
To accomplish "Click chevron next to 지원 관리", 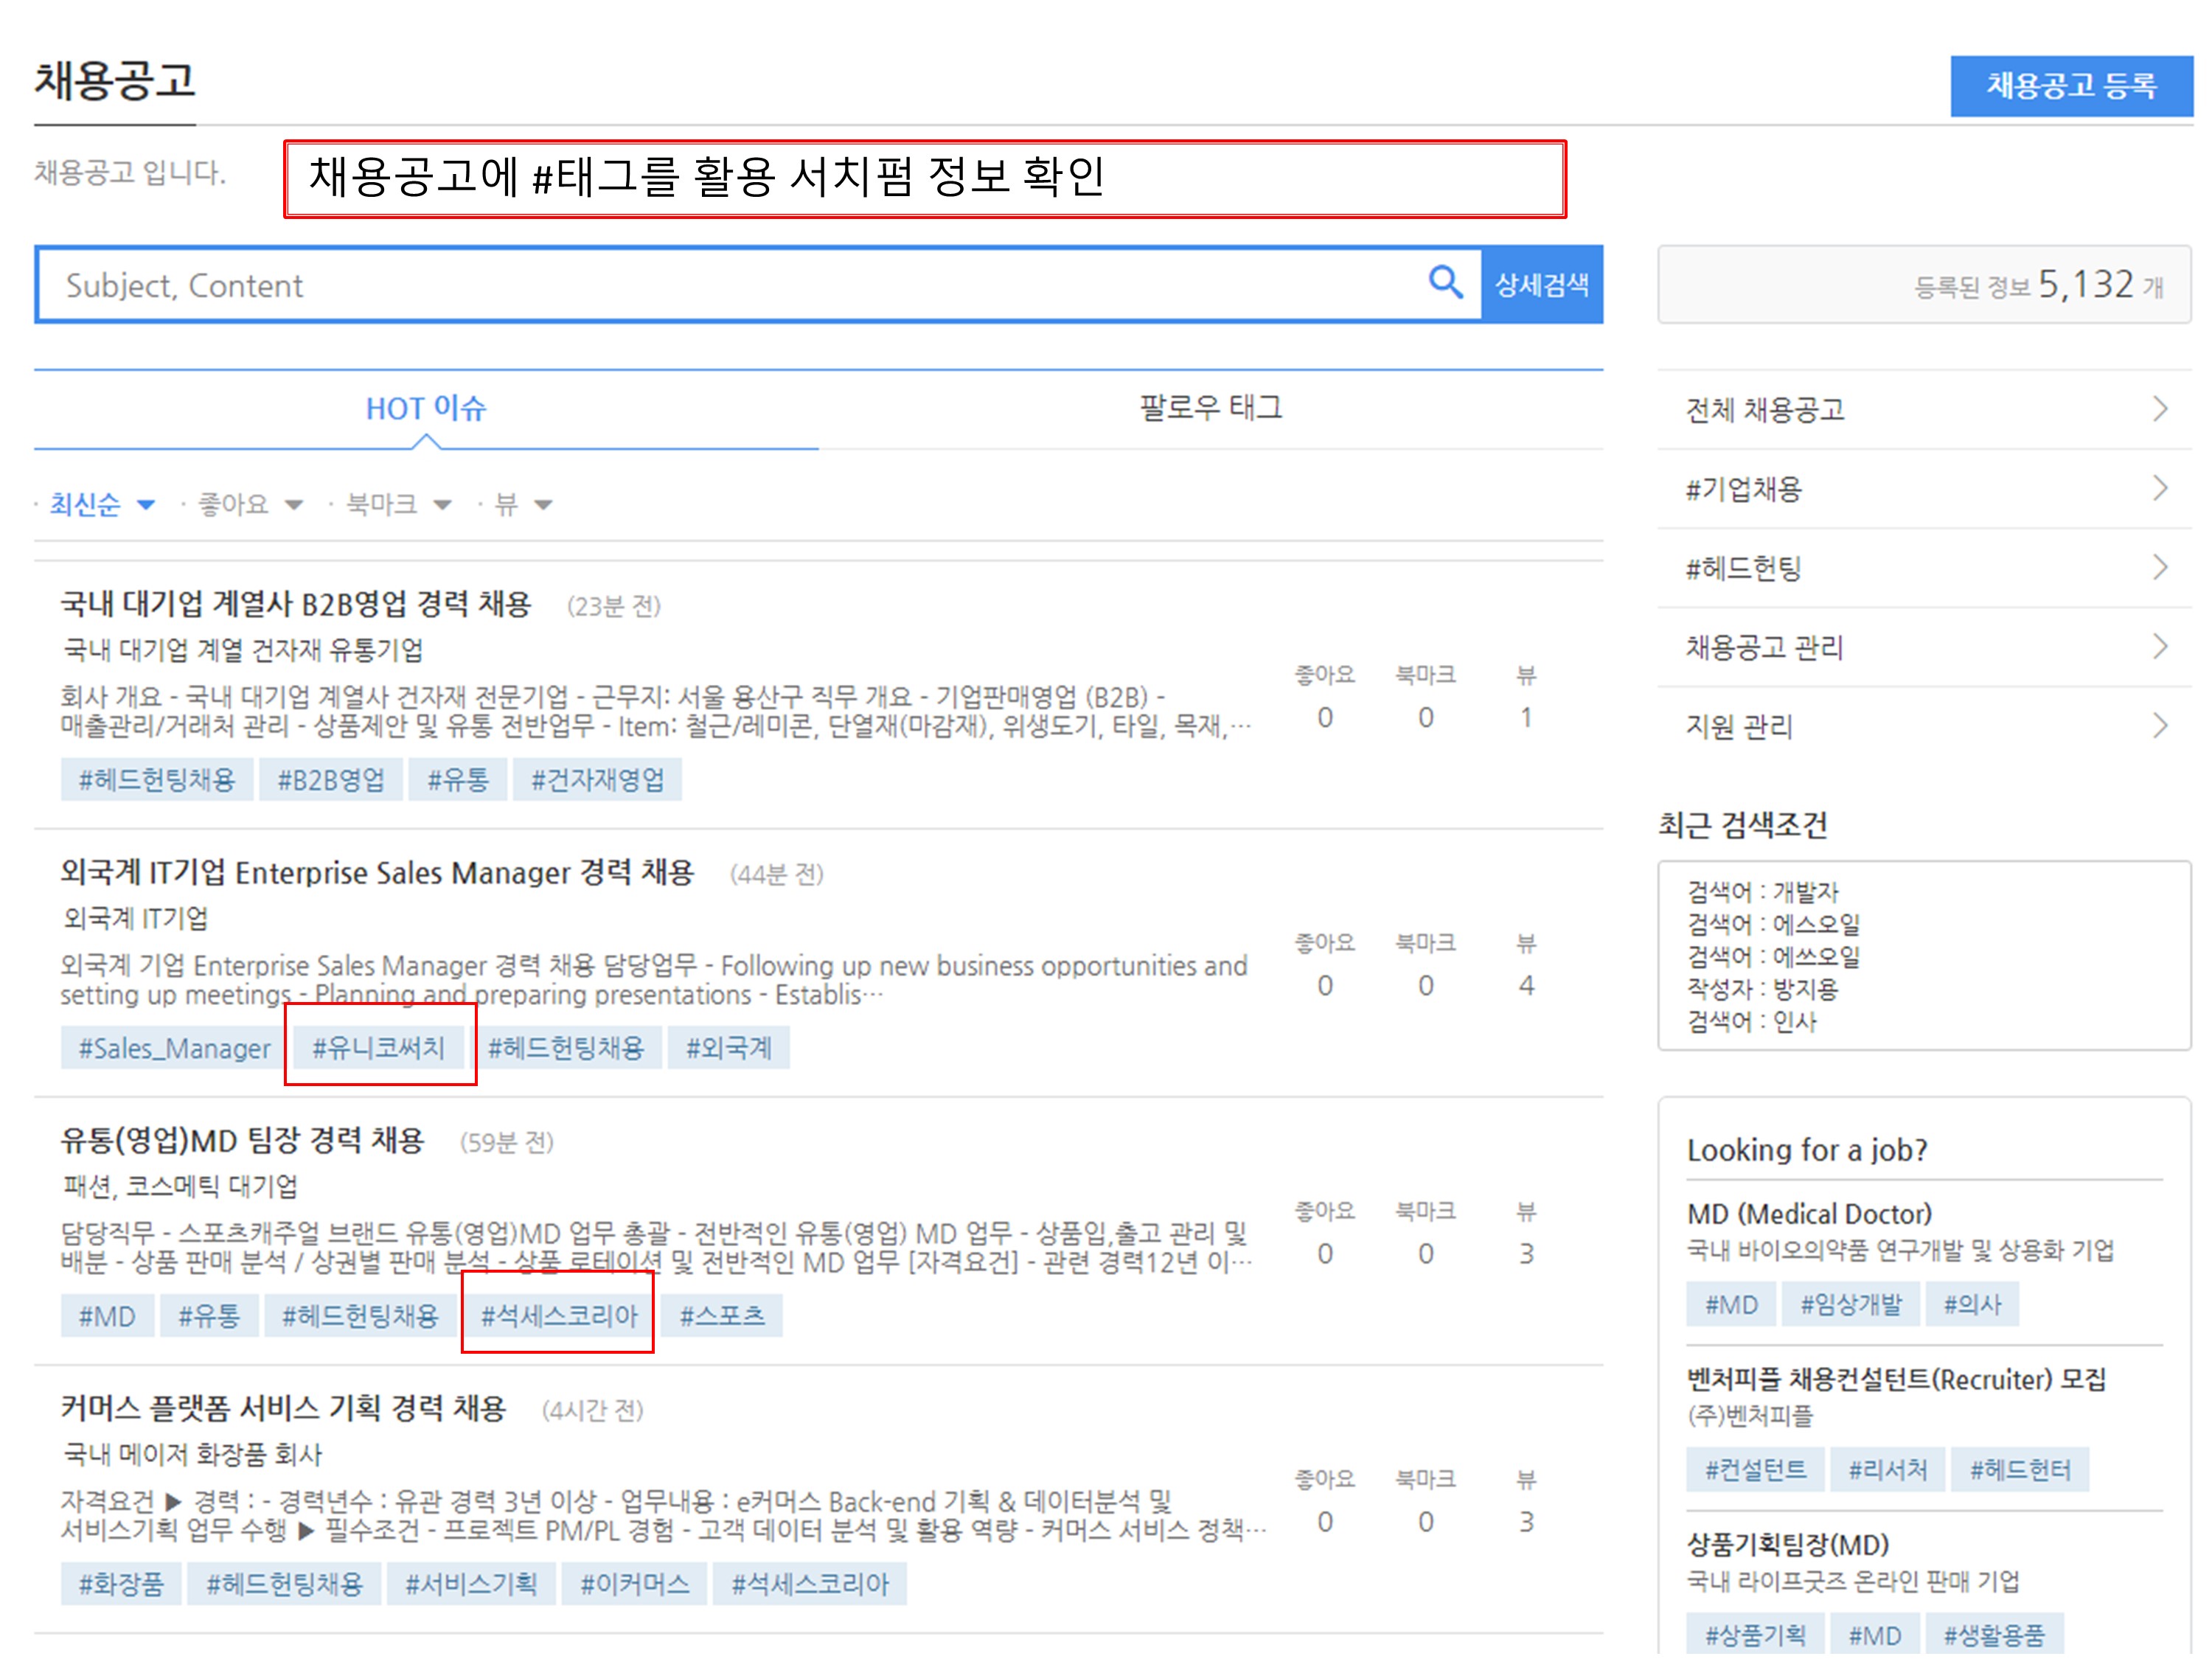I will 2159,726.
